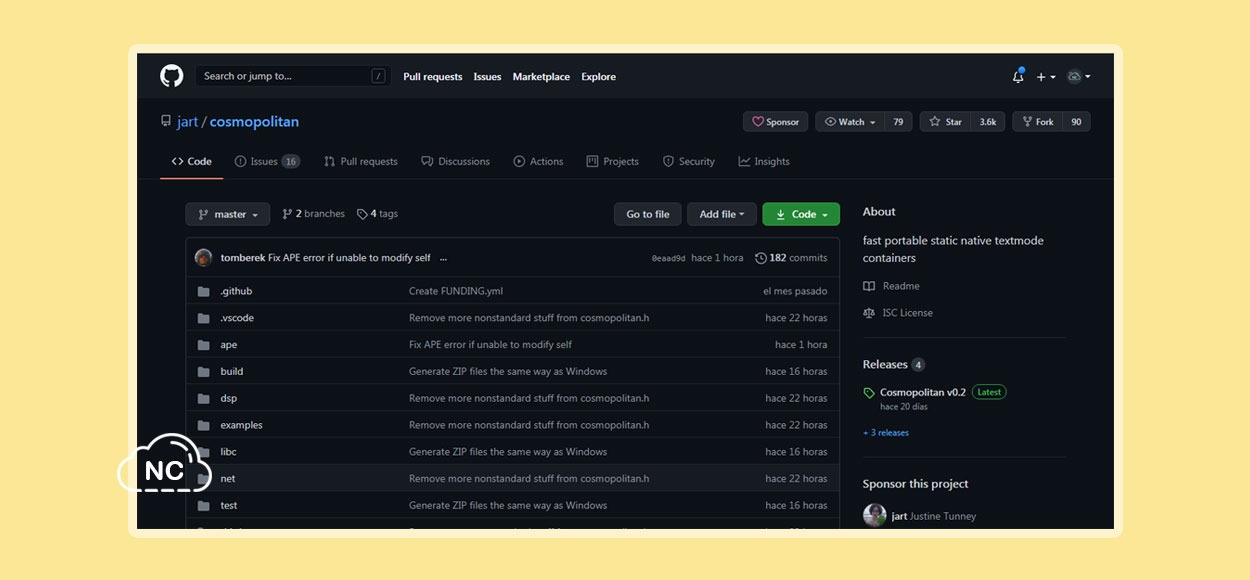Show the '+ 3 releases' link
The width and height of the screenshot is (1250, 580).
click(886, 433)
